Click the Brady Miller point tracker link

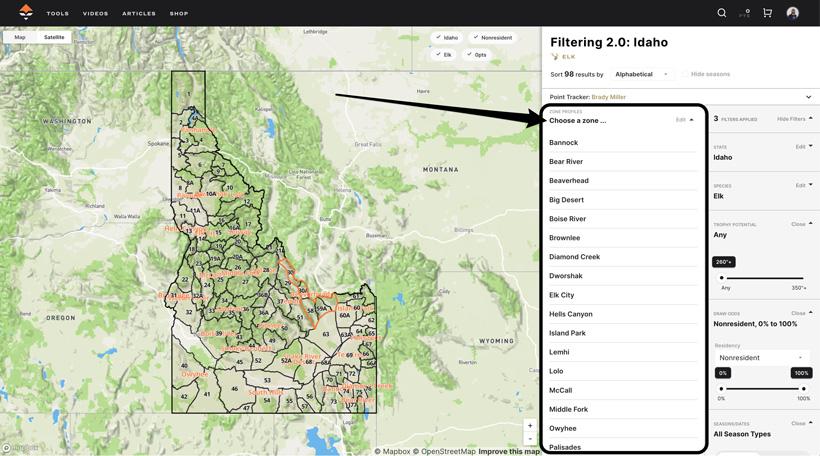(x=608, y=97)
